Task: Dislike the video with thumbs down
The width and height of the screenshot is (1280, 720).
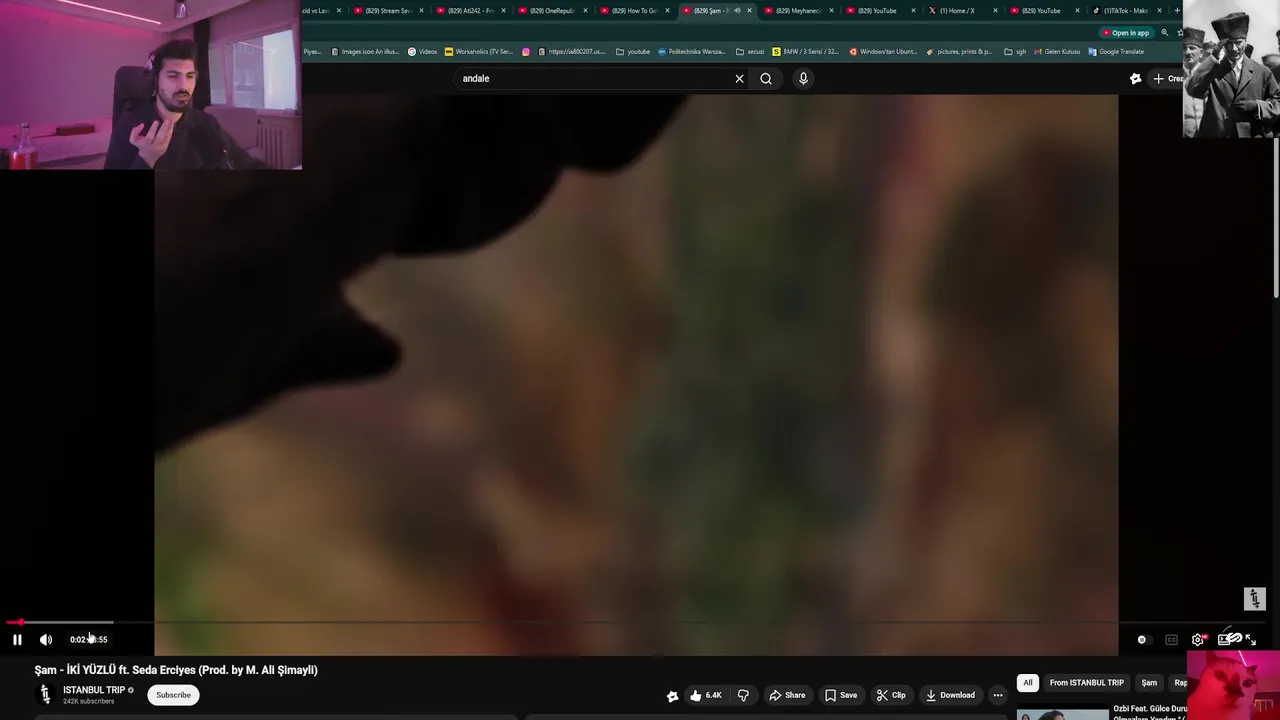Action: (x=743, y=695)
